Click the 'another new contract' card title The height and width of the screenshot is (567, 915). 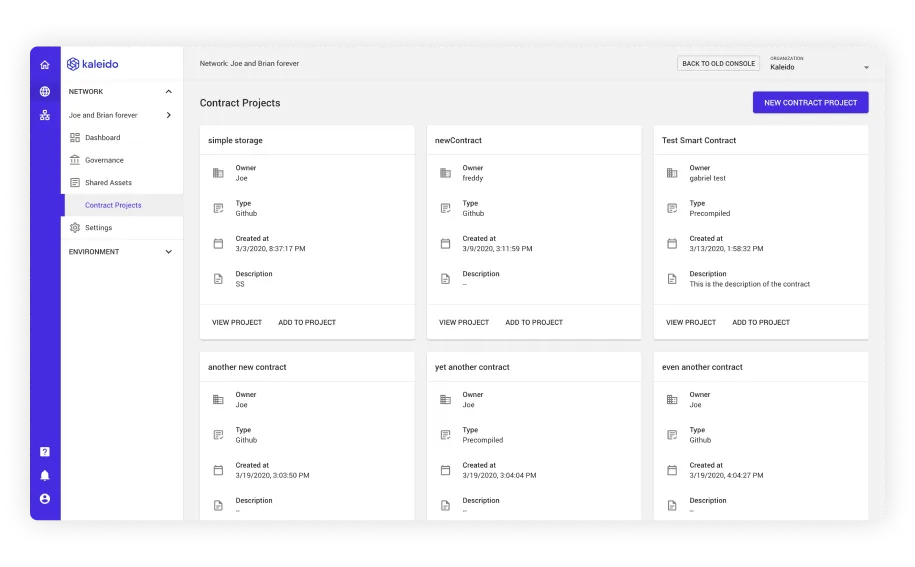click(x=247, y=368)
